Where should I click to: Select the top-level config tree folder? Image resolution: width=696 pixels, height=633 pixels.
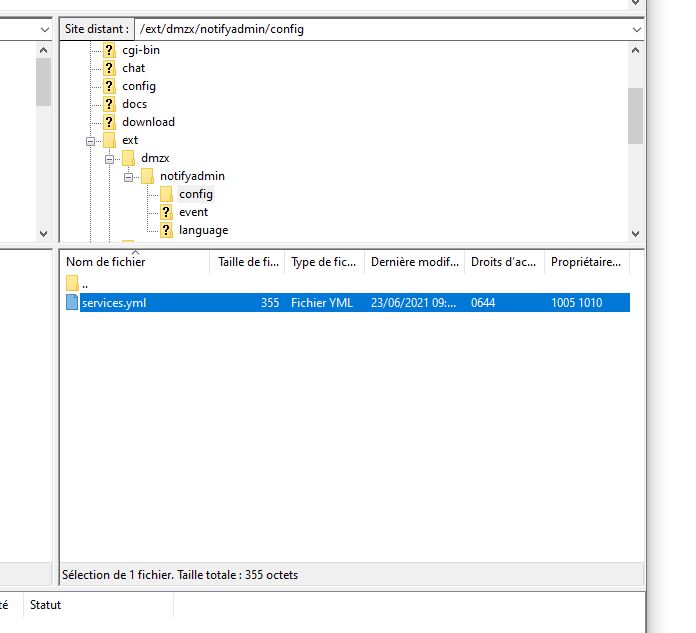coord(139,86)
